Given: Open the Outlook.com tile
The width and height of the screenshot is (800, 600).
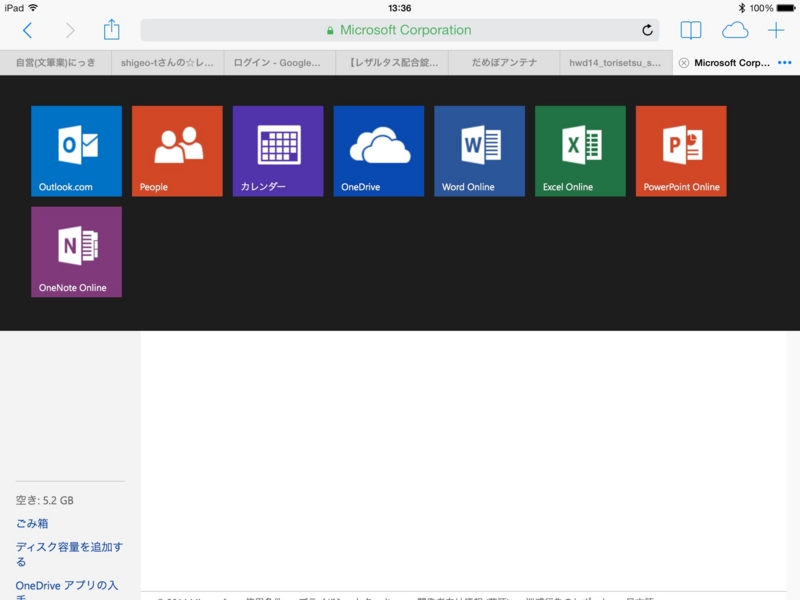Looking at the screenshot, I should 77,151.
